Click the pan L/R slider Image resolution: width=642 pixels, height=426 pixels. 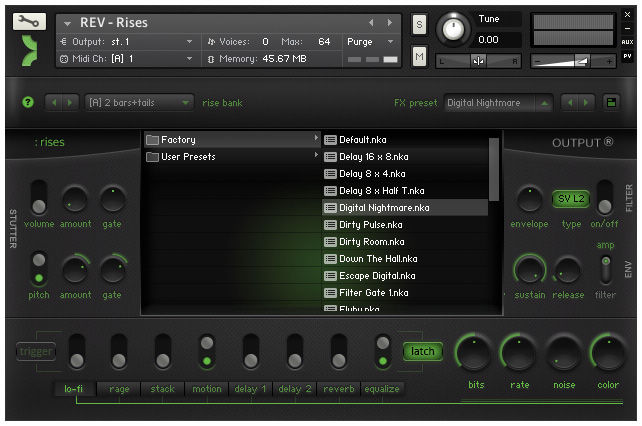point(478,61)
